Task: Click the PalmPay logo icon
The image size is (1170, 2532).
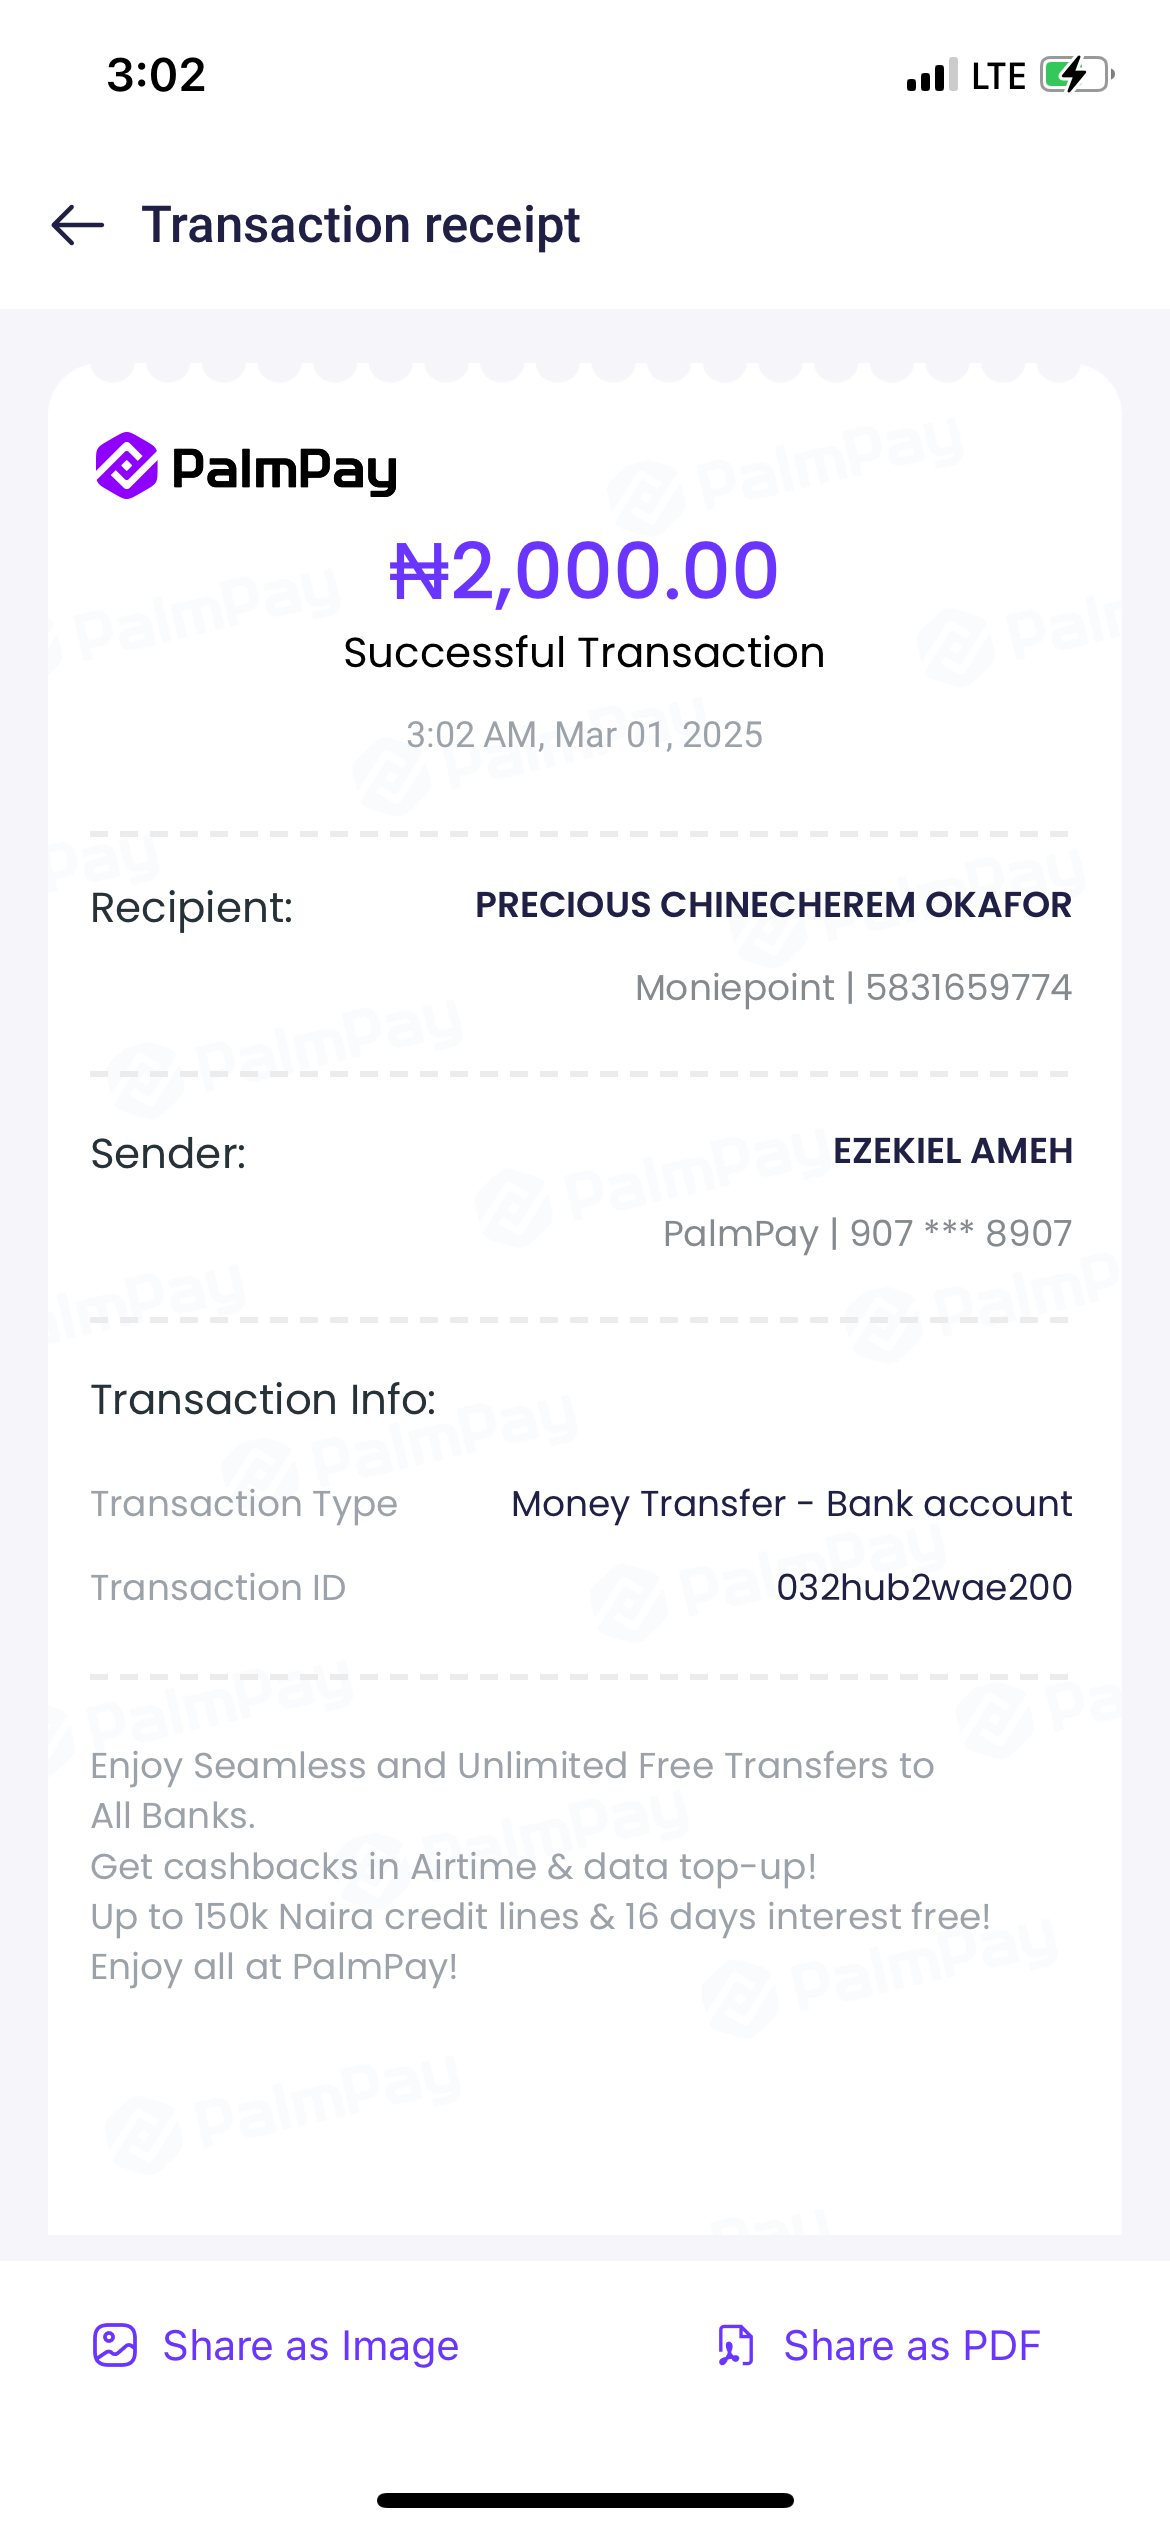Action: click(x=127, y=466)
